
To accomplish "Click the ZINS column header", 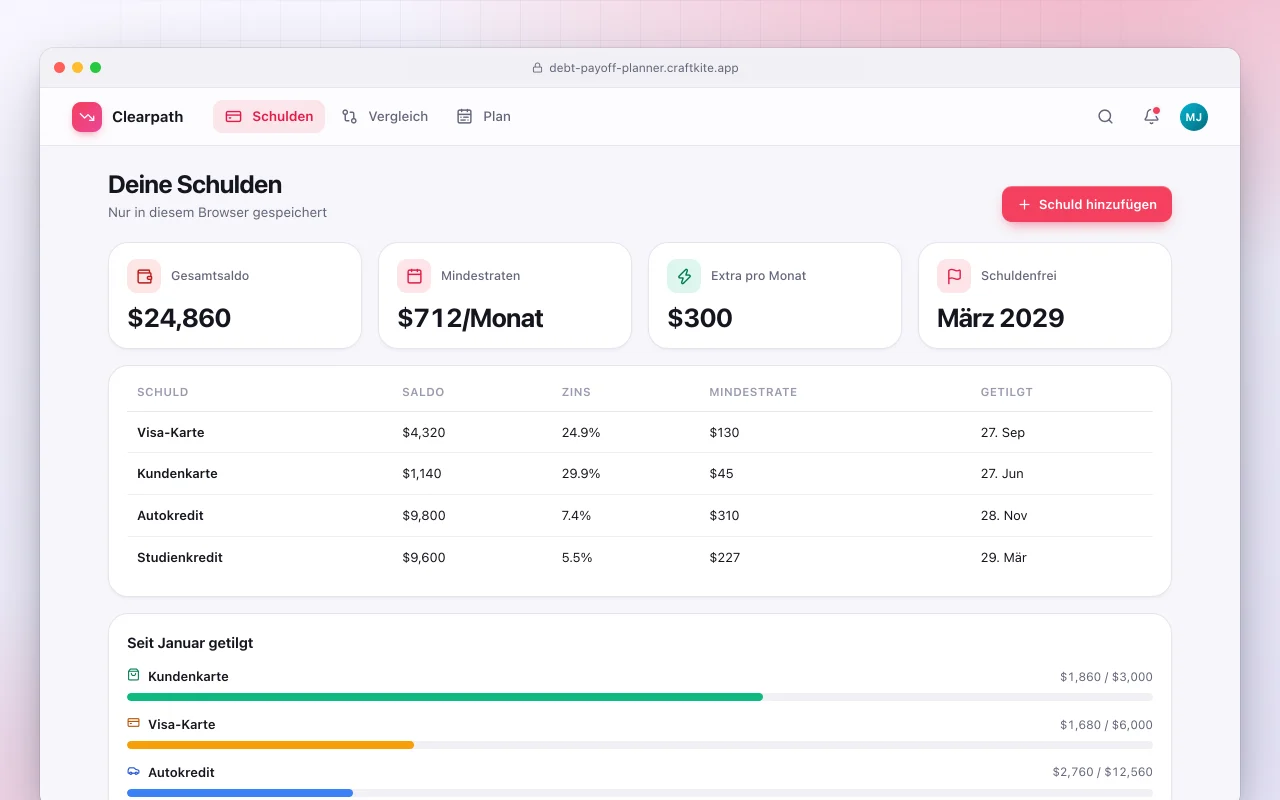I will coord(578,392).
